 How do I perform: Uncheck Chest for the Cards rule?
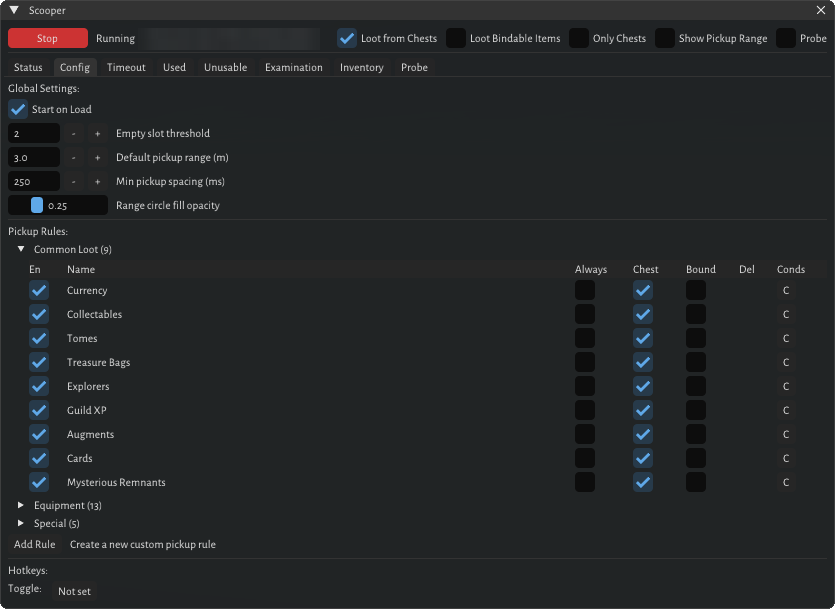(x=643, y=458)
